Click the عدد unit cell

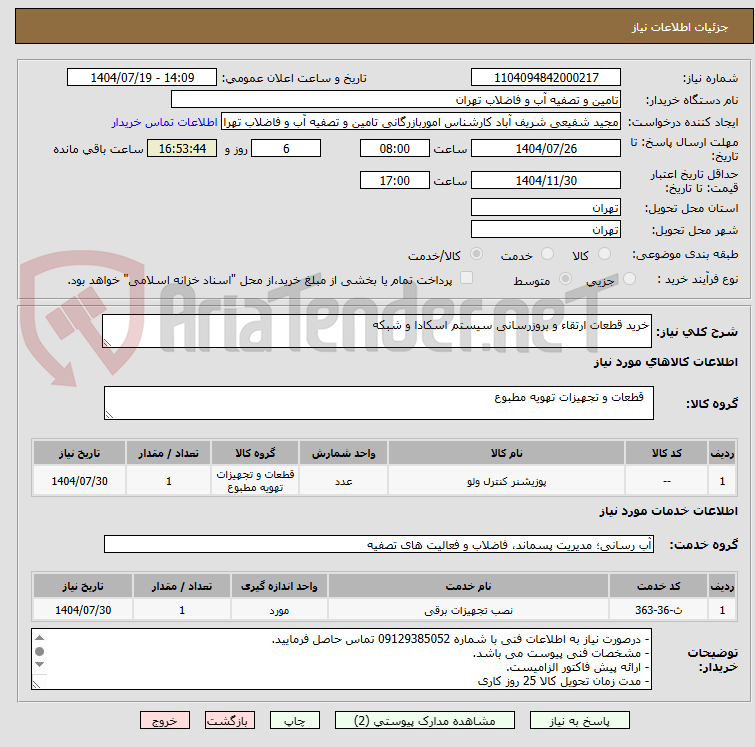pyautogui.click(x=343, y=481)
